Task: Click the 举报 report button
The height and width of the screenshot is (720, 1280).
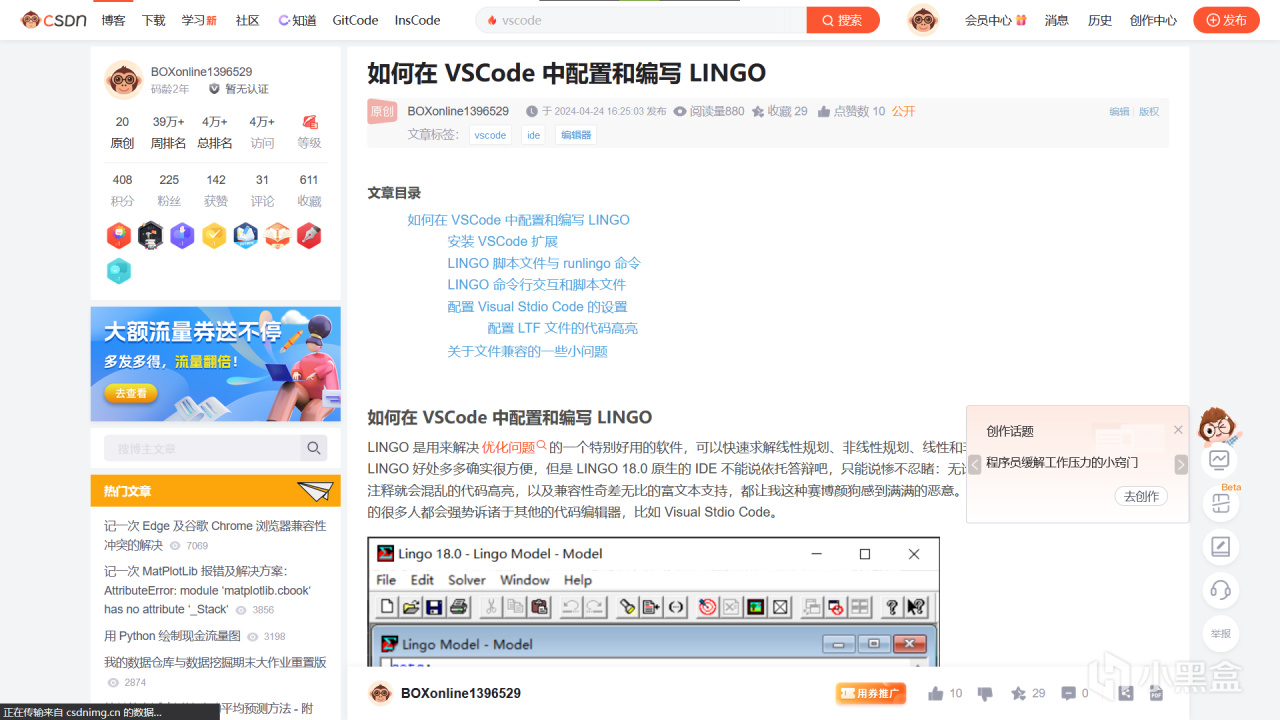Action: pos(1220,634)
